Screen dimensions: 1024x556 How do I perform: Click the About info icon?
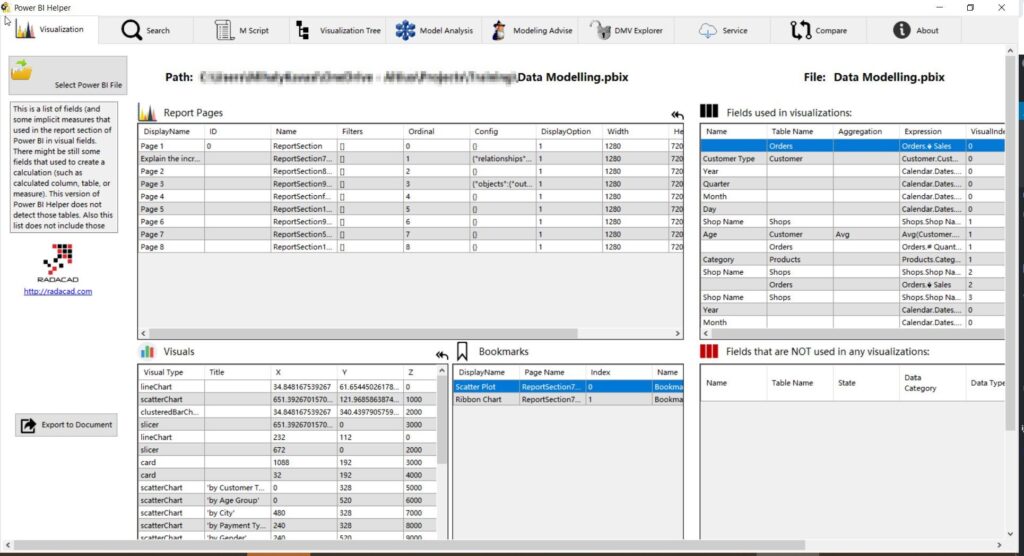coord(901,30)
